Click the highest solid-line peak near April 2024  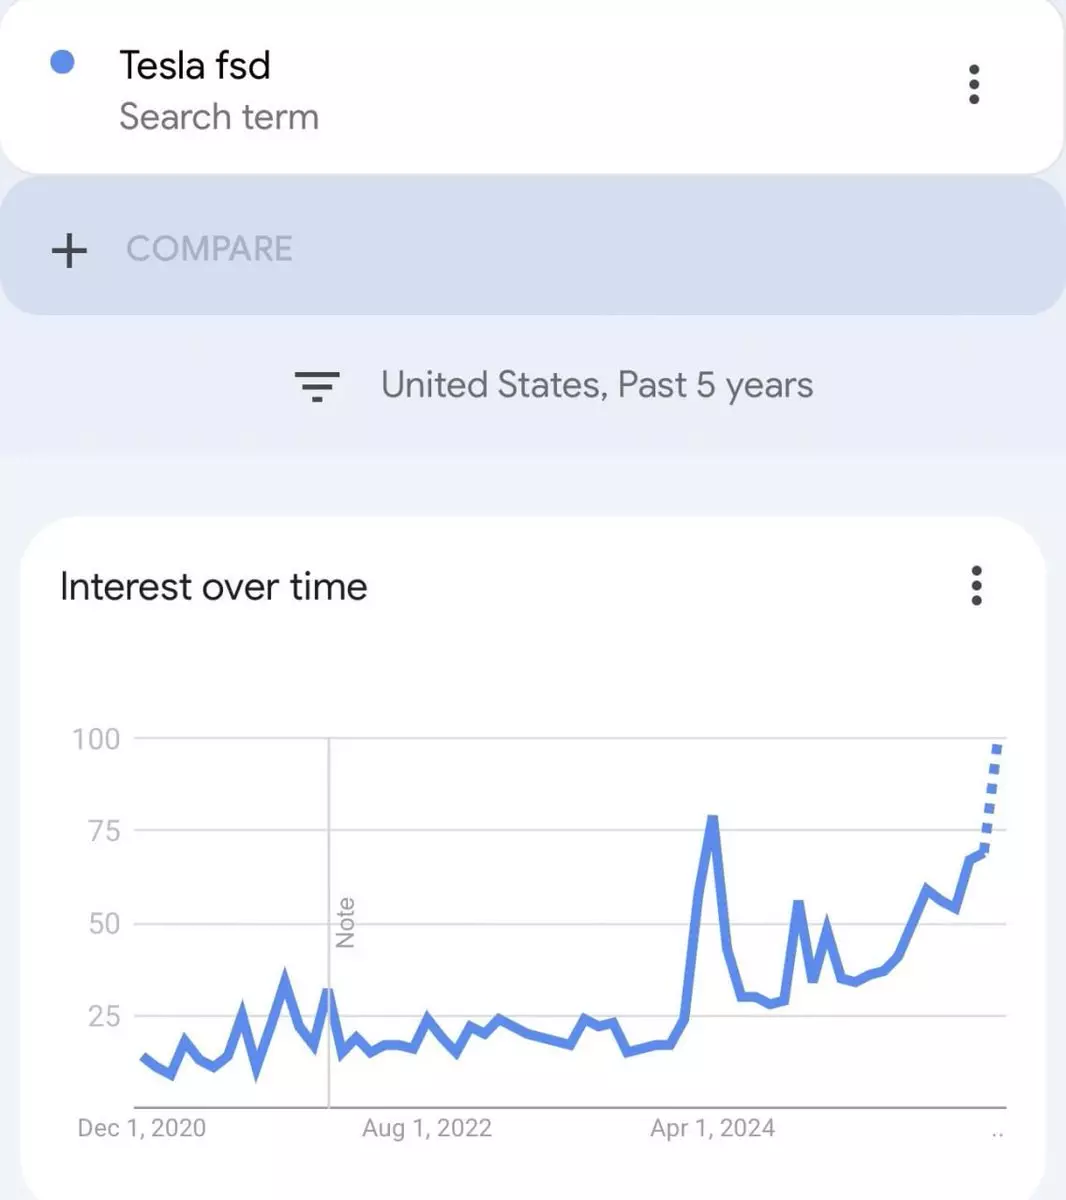pos(712,820)
